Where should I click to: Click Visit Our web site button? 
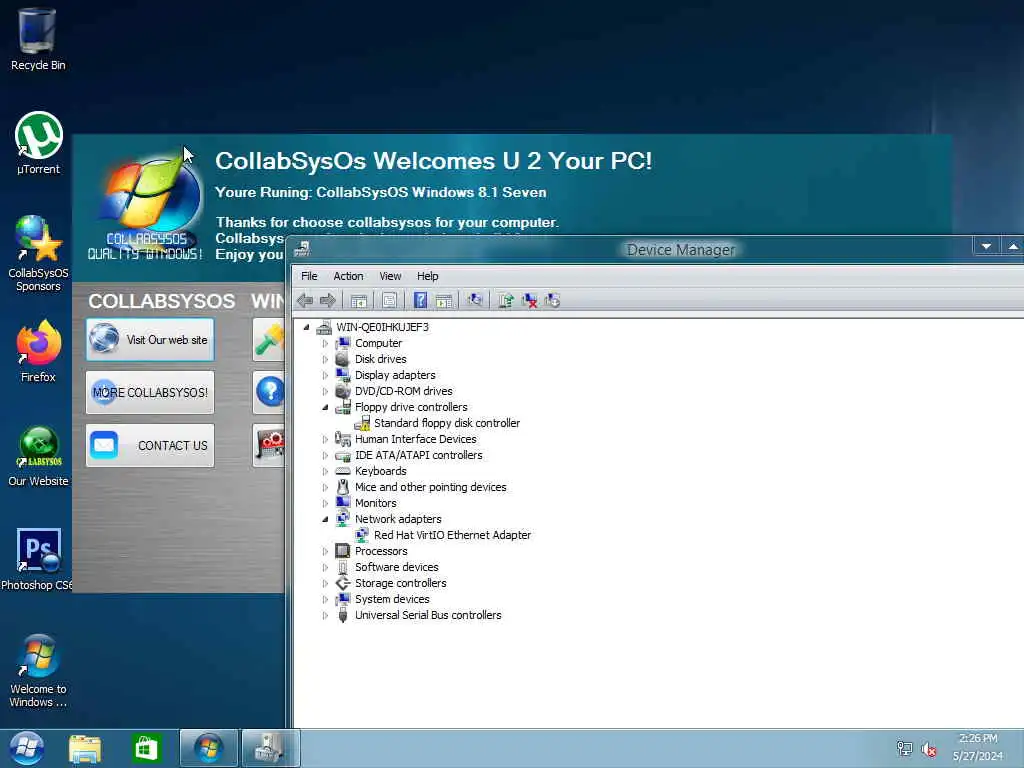(150, 340)
